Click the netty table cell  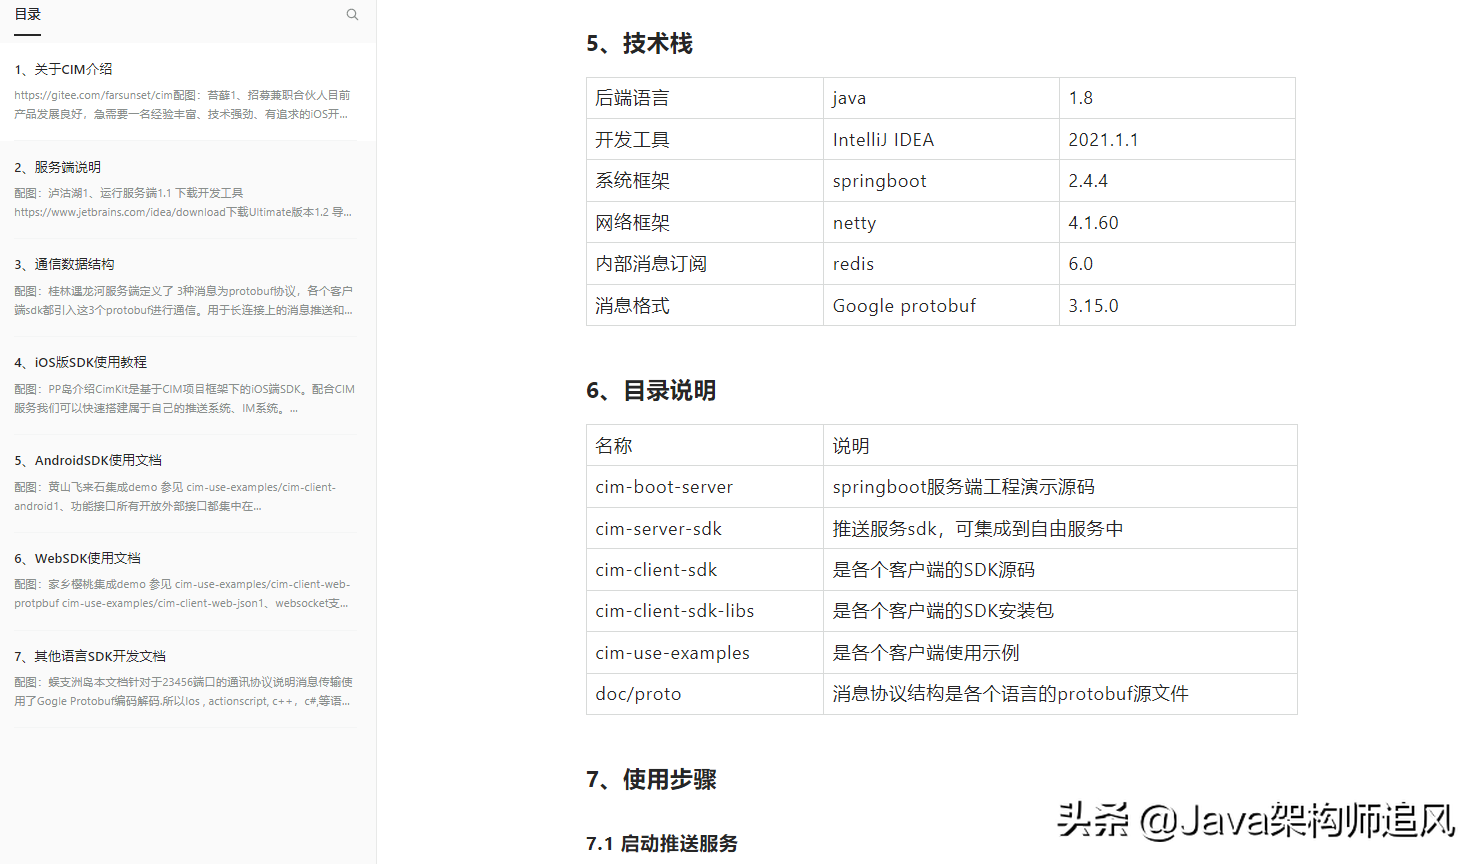(941, 223)
